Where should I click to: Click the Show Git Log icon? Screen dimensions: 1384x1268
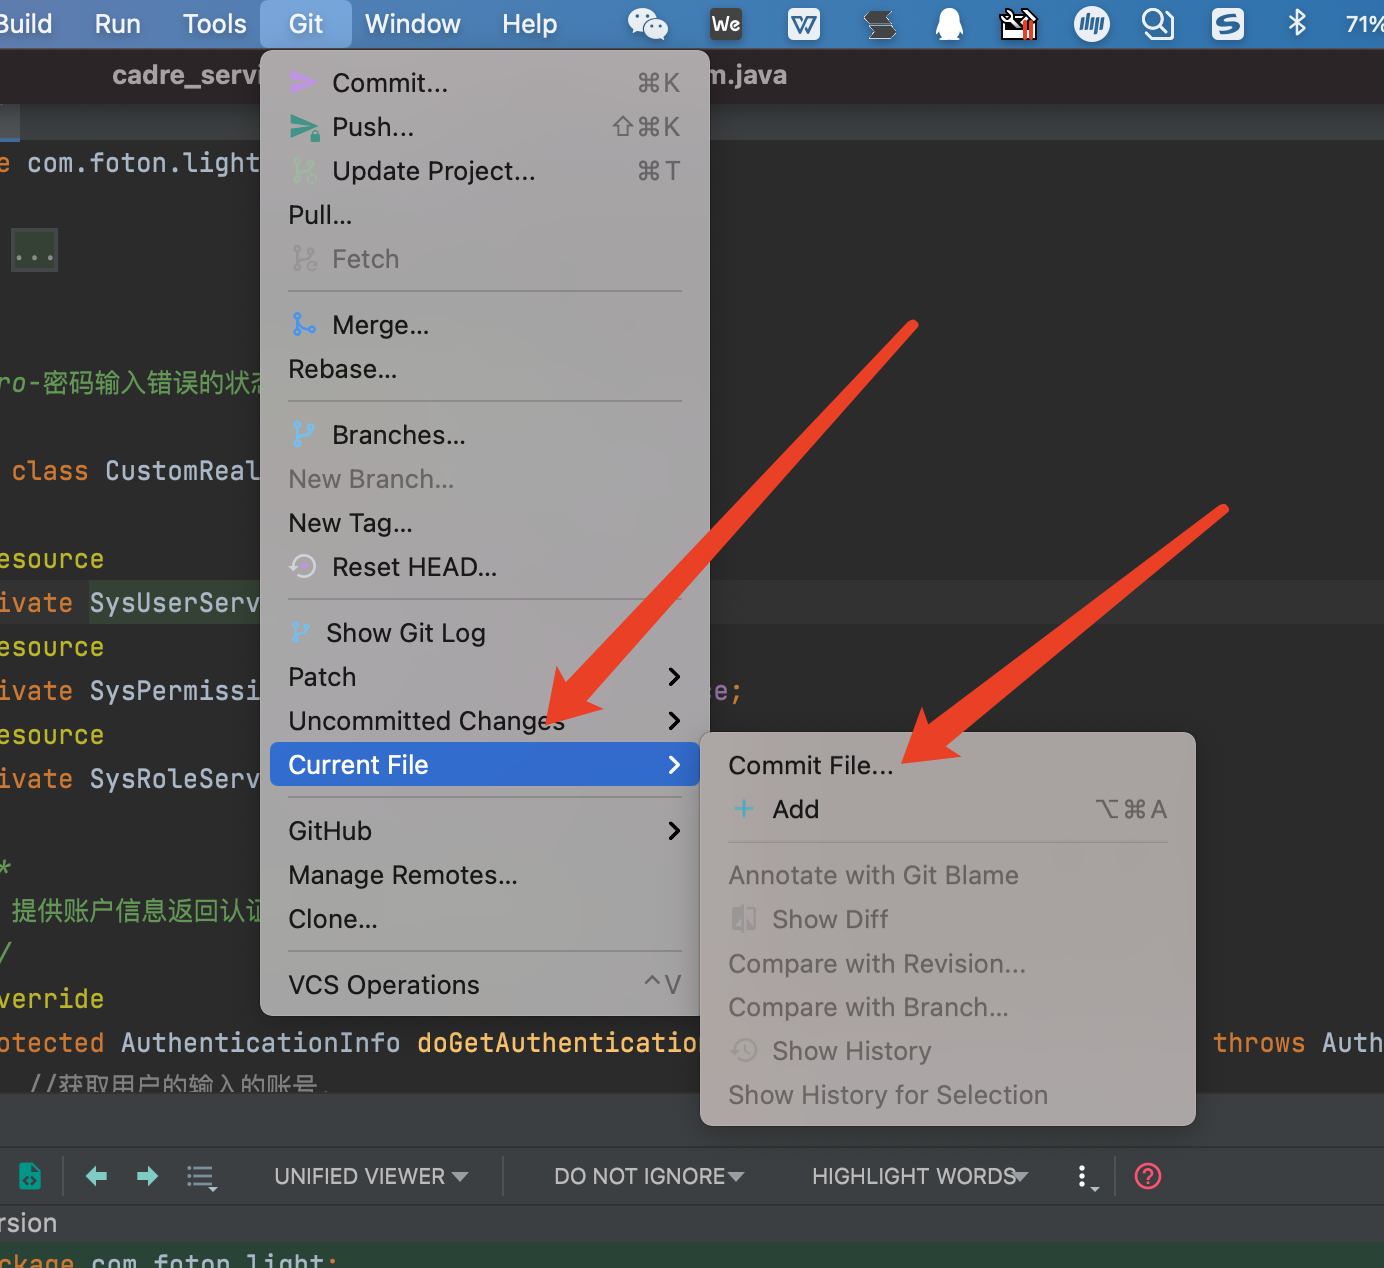[x=300, y=632]
